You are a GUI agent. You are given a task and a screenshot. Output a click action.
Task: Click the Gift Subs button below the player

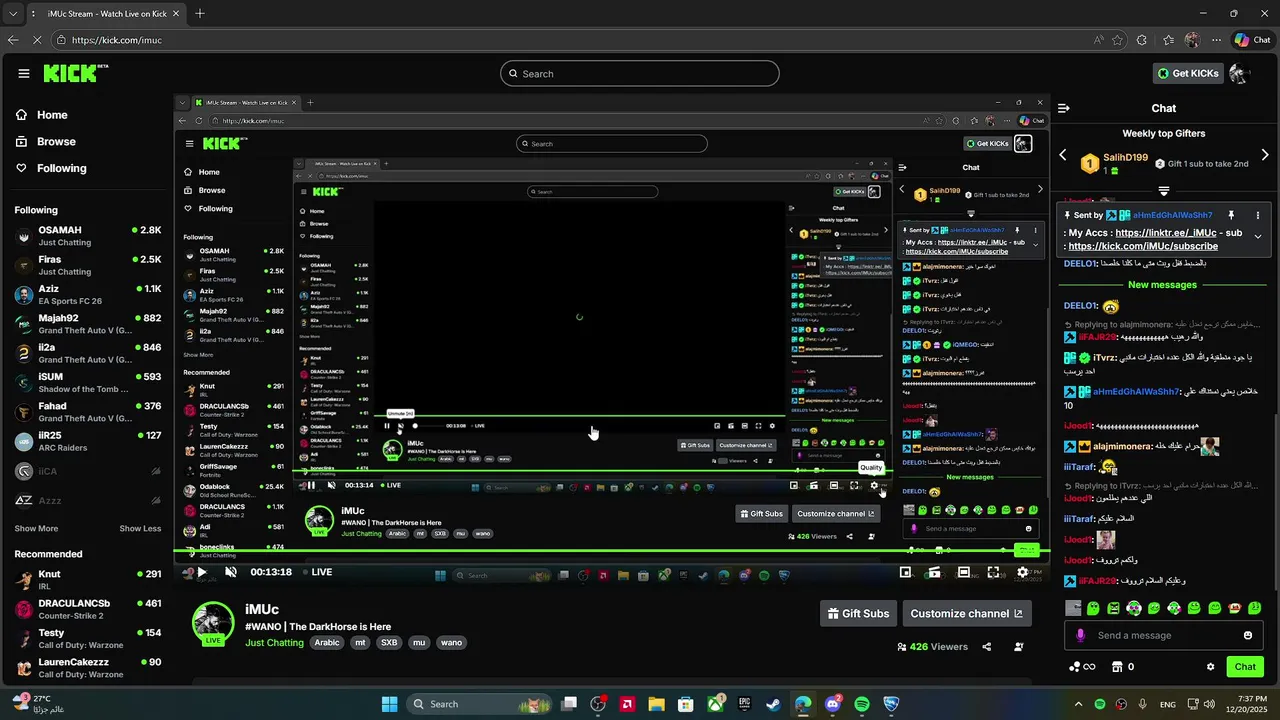click(857, 613)
